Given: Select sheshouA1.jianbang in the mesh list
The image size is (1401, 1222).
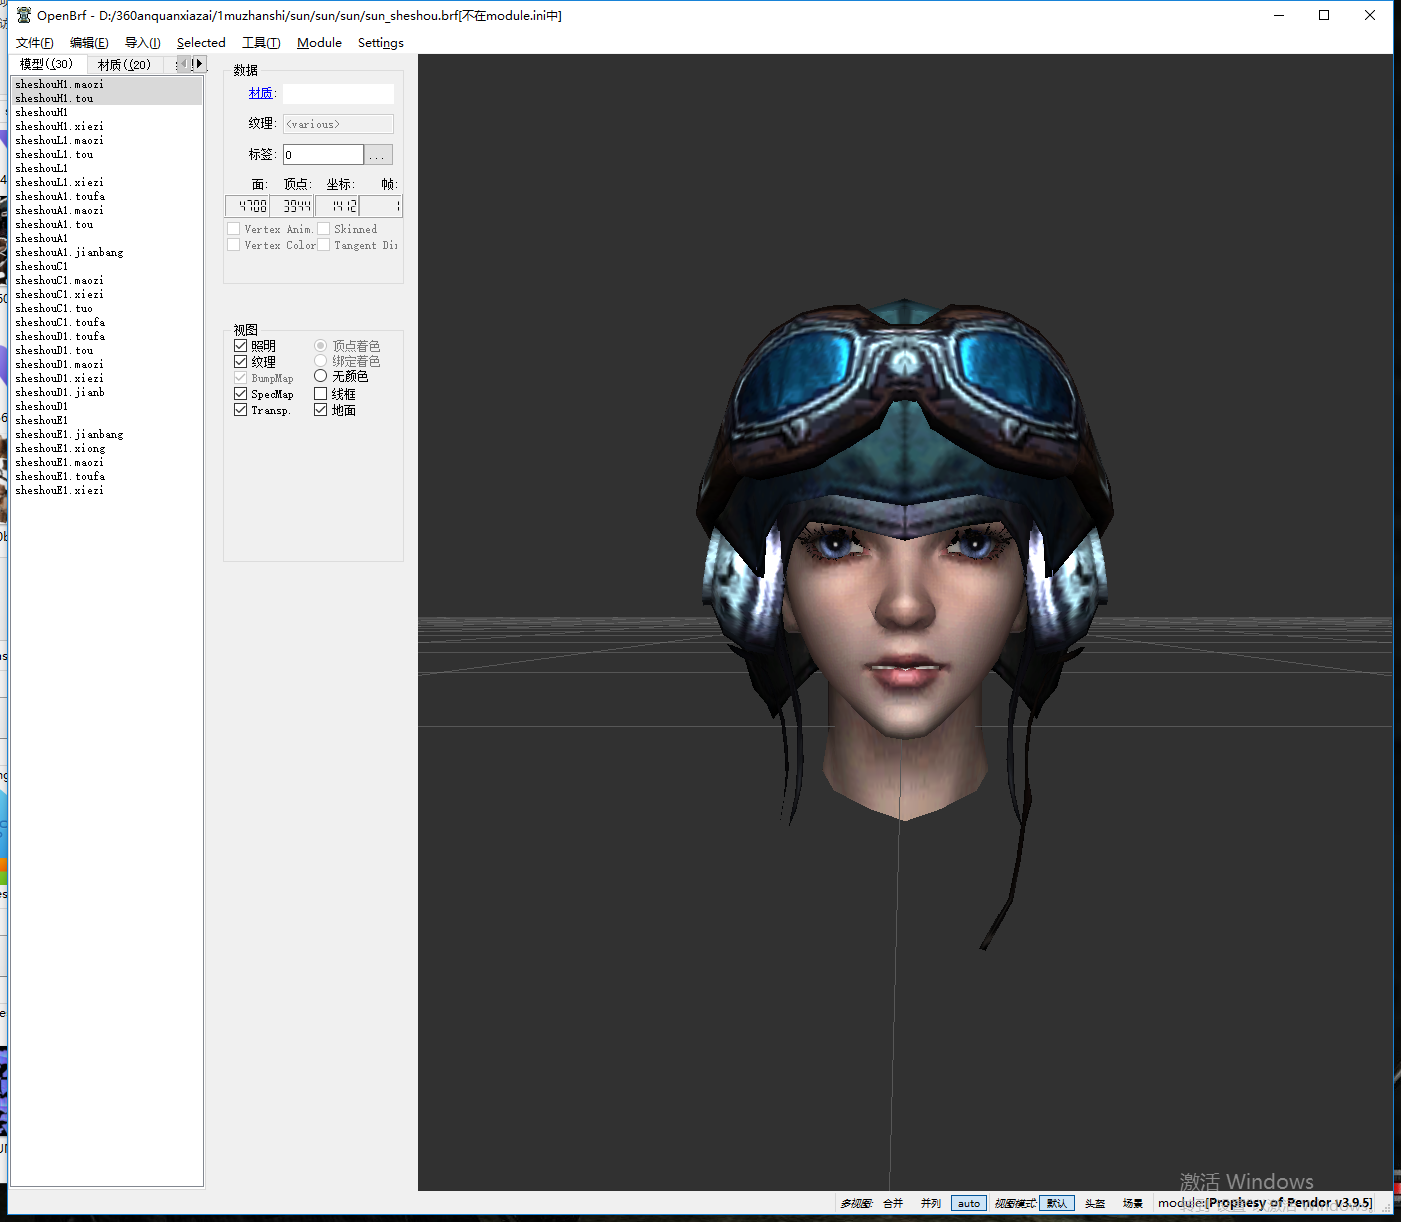Looking at the screenshot, I should (106, 252).
